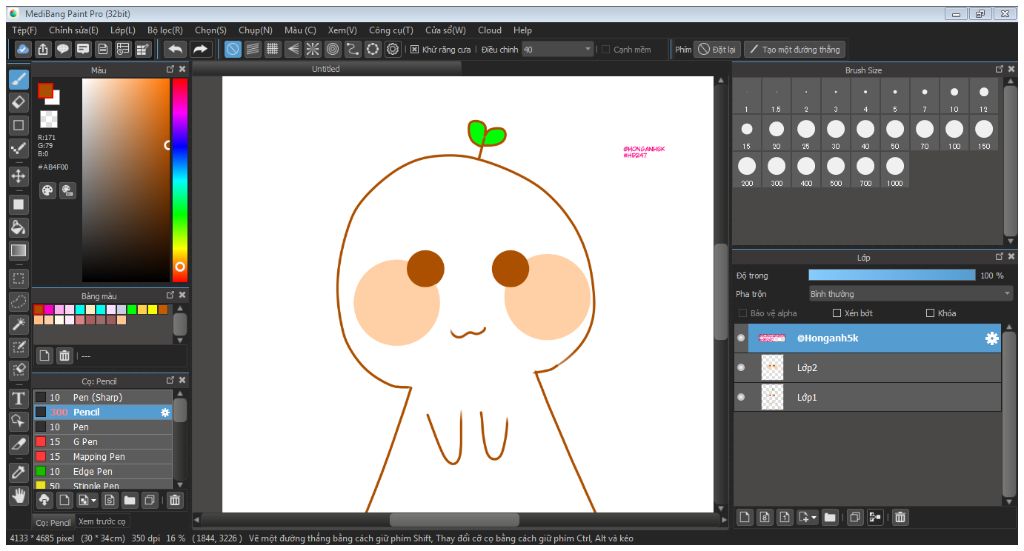Open settings gear on @Honganh5k layer
Screen dimensions: 1024x551
point(991,339)
